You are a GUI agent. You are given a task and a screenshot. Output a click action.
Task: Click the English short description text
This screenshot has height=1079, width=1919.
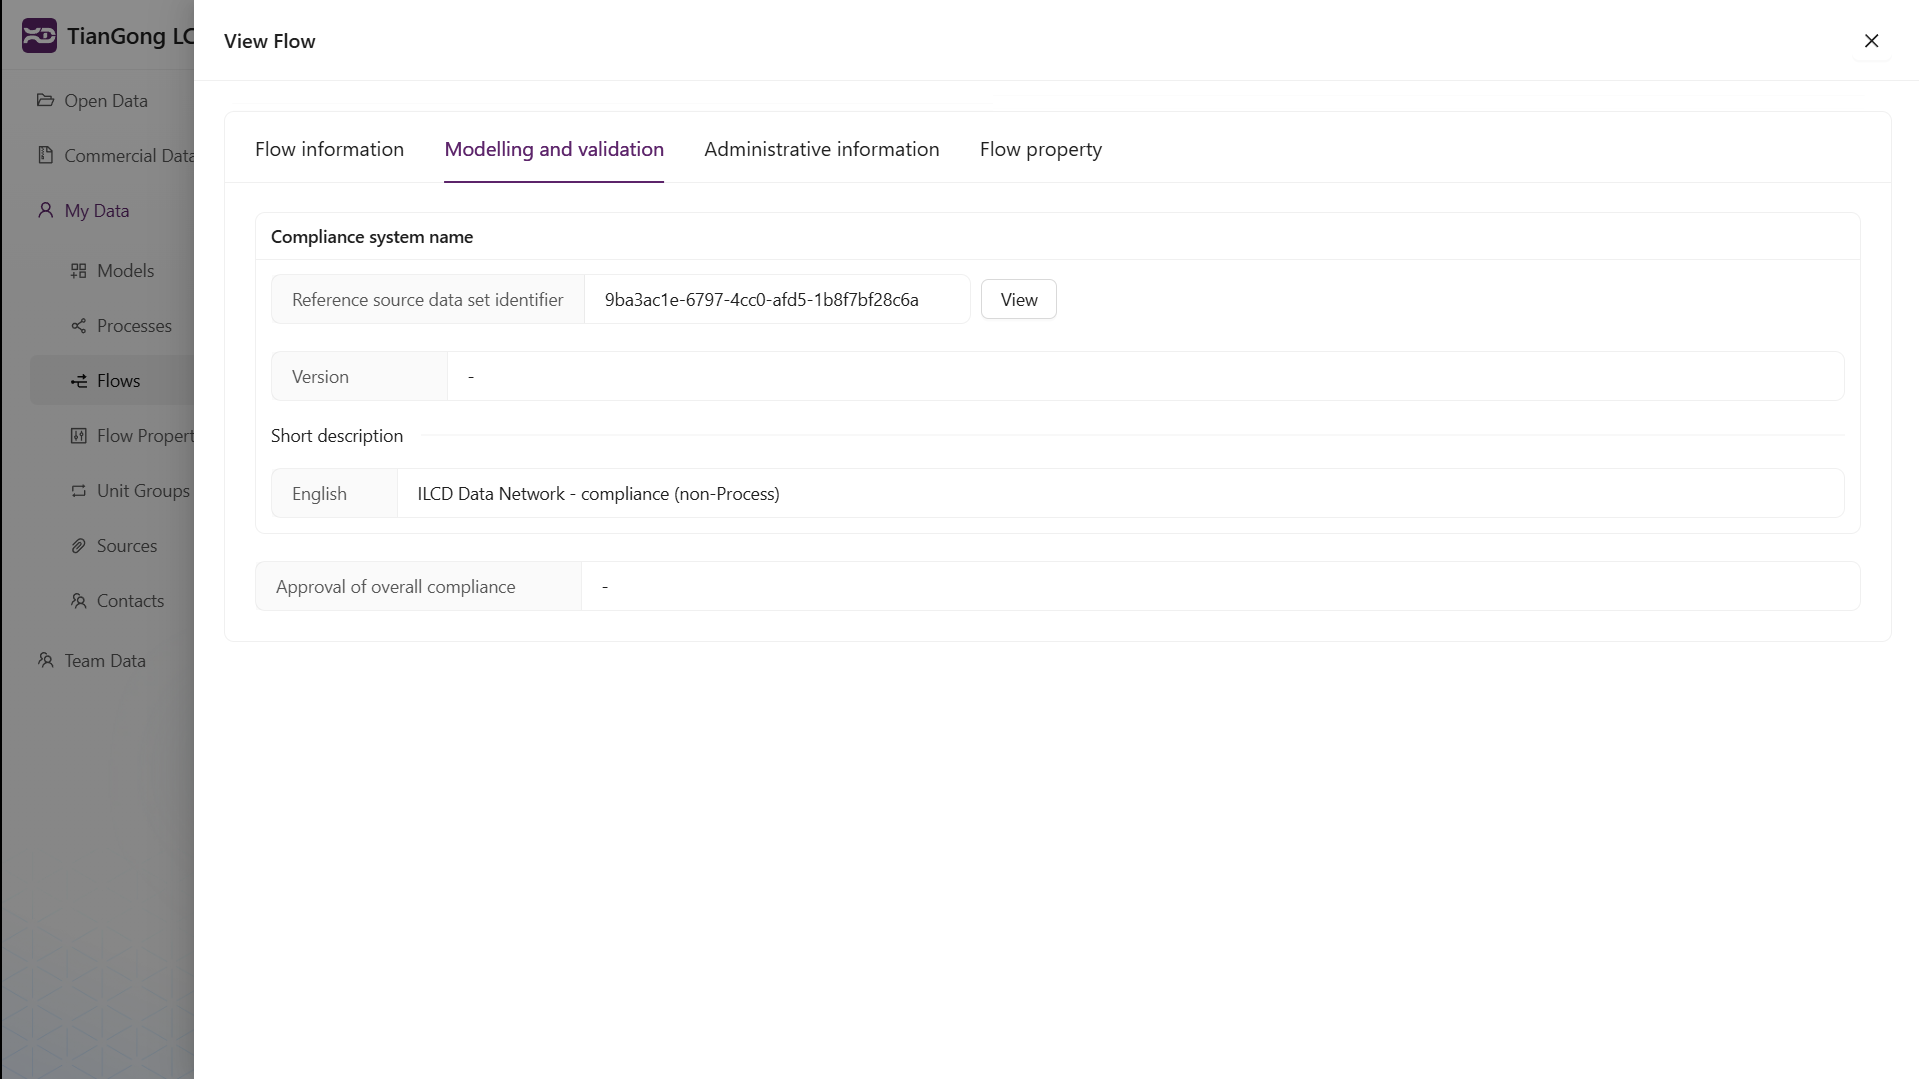[x=598, y=494]
